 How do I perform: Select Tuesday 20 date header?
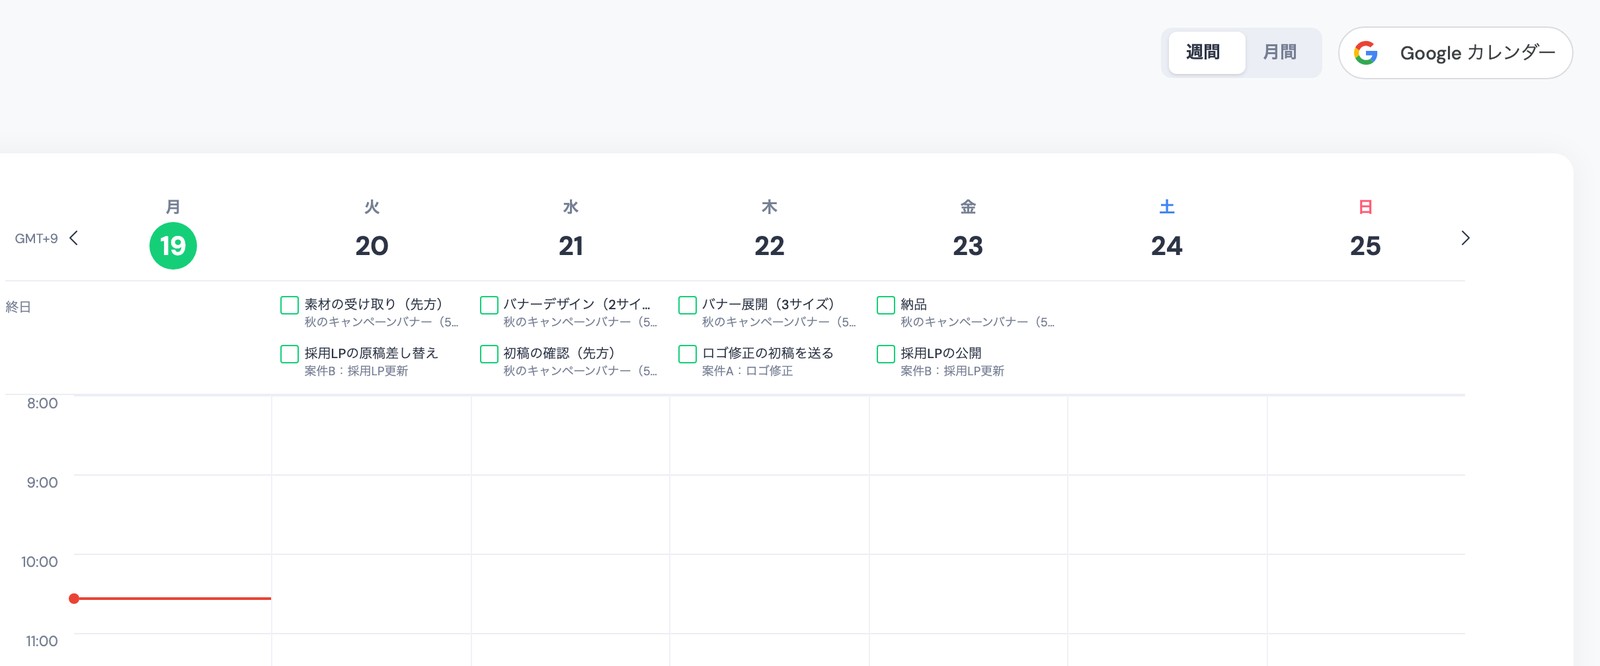pyautogui.click(x=372, y=246)
